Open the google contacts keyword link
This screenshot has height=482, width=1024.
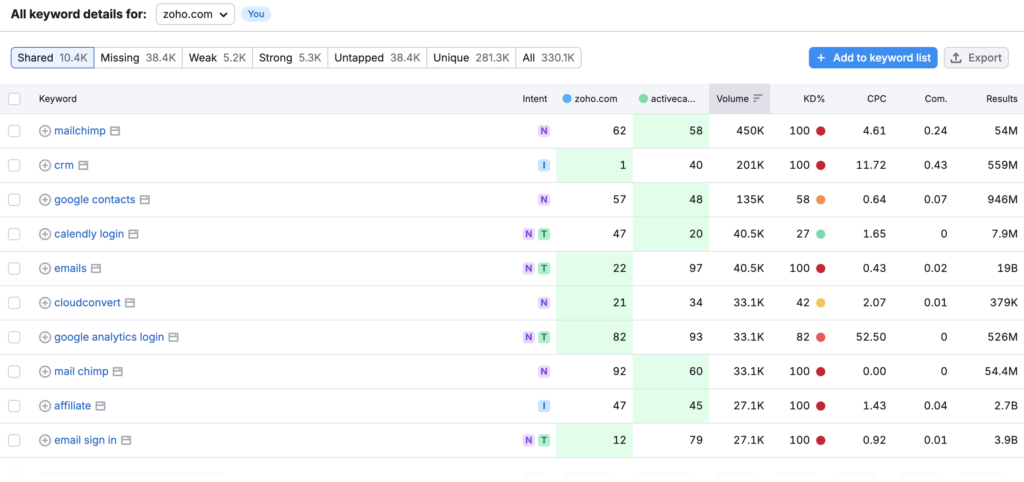click(x=95, y=200)
